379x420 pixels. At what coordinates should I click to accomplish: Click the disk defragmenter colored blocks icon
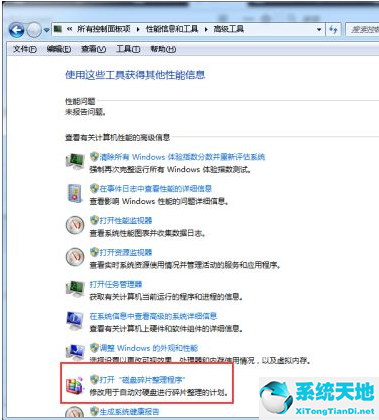tap(74, 387)
